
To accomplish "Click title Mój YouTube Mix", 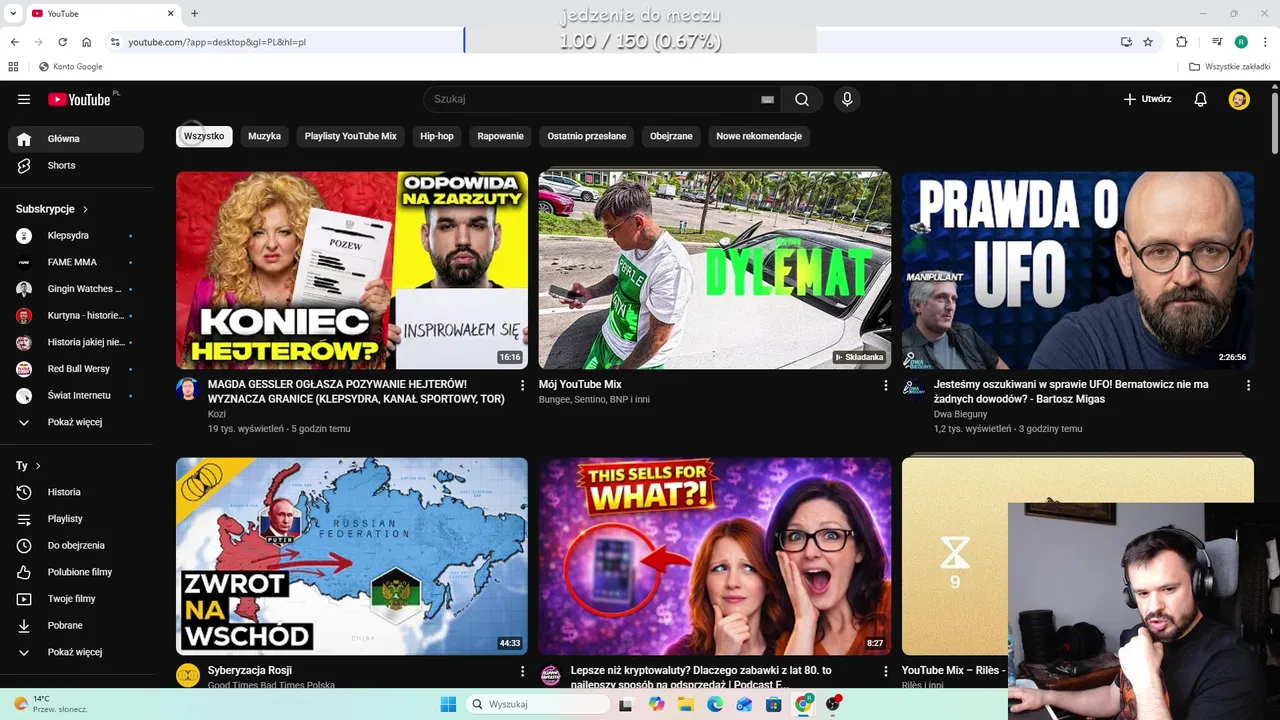I will point(580,384).
